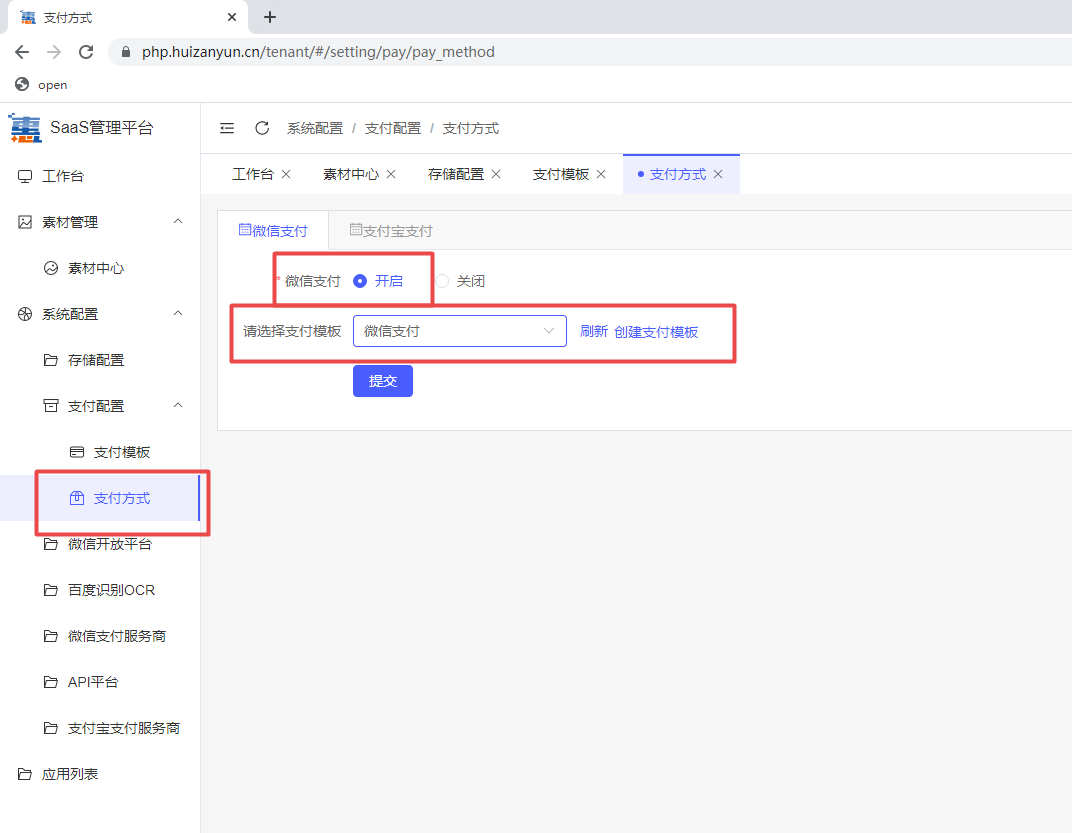The height and width of the screenshot is (833, 1072).
Task: Close the 素材中心 page tab
Action: pos(391,174)
